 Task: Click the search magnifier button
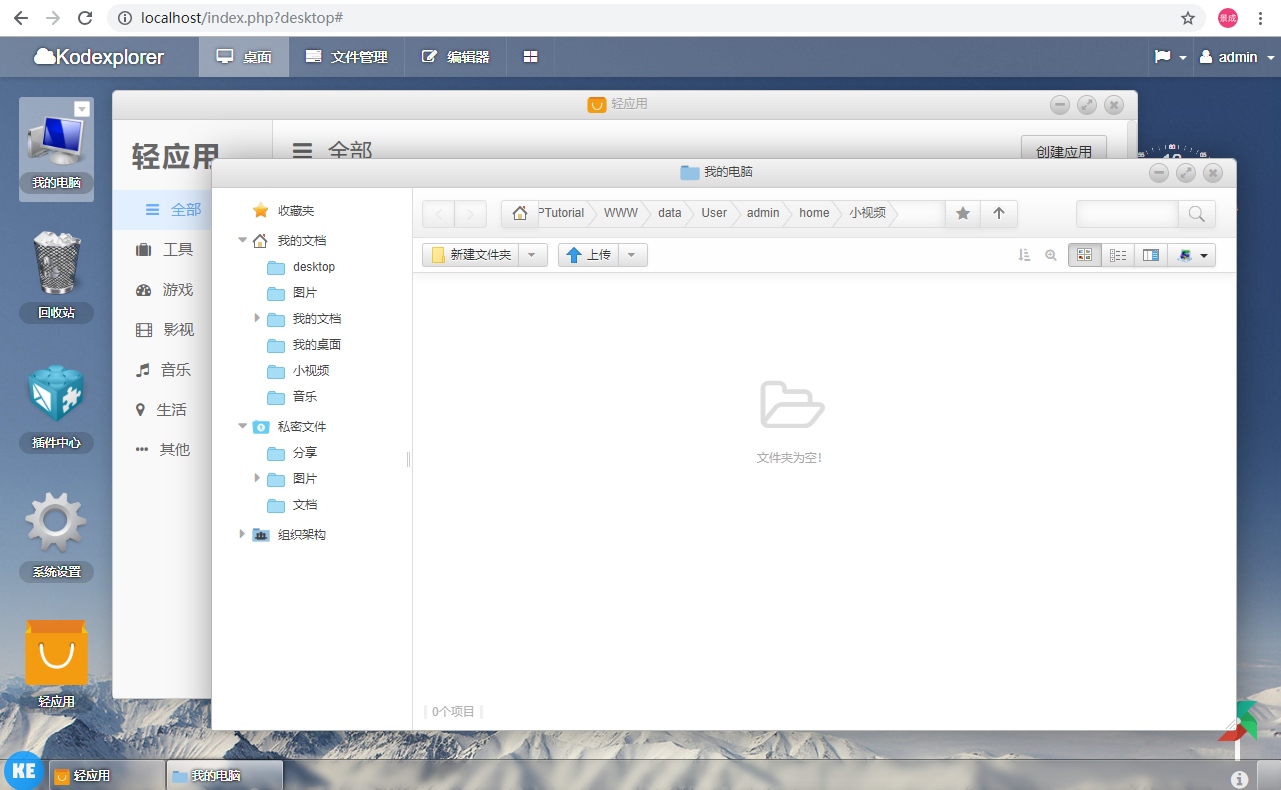click(x=1197, y=213)
